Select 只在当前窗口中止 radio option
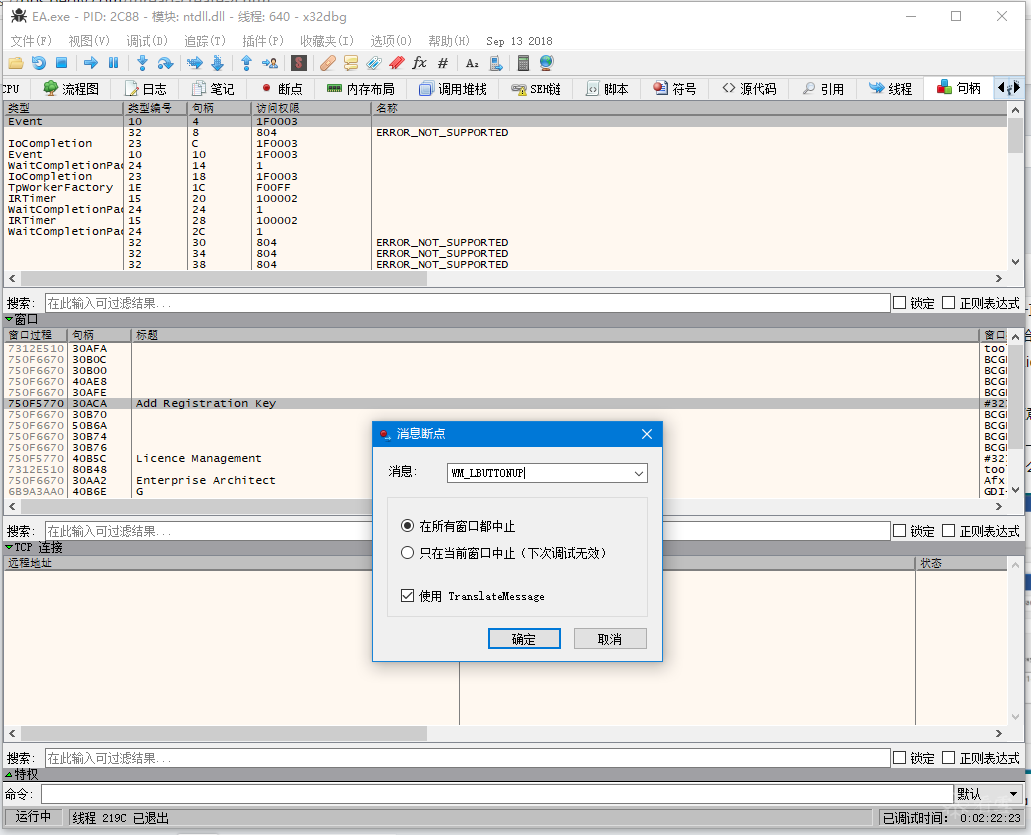 504,553
